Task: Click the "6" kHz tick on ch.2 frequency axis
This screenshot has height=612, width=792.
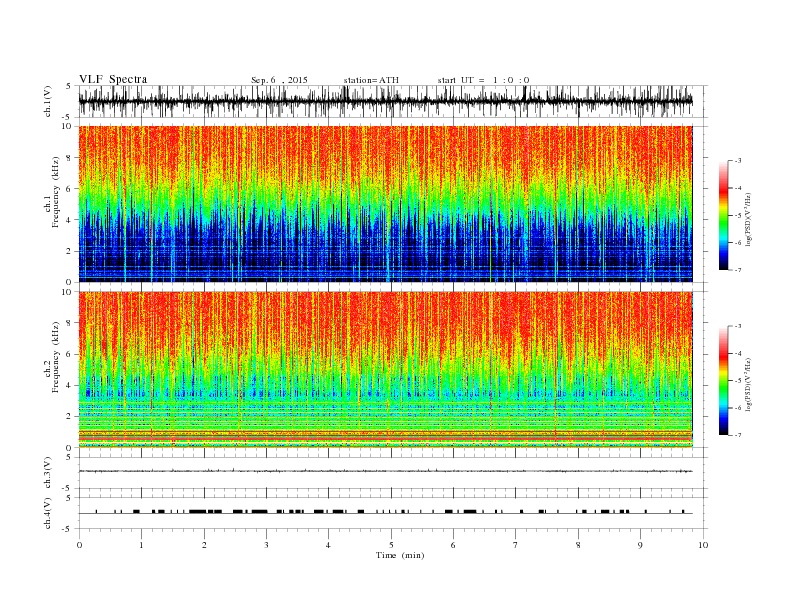Action: pyautogui.click(x=68, y=354)
